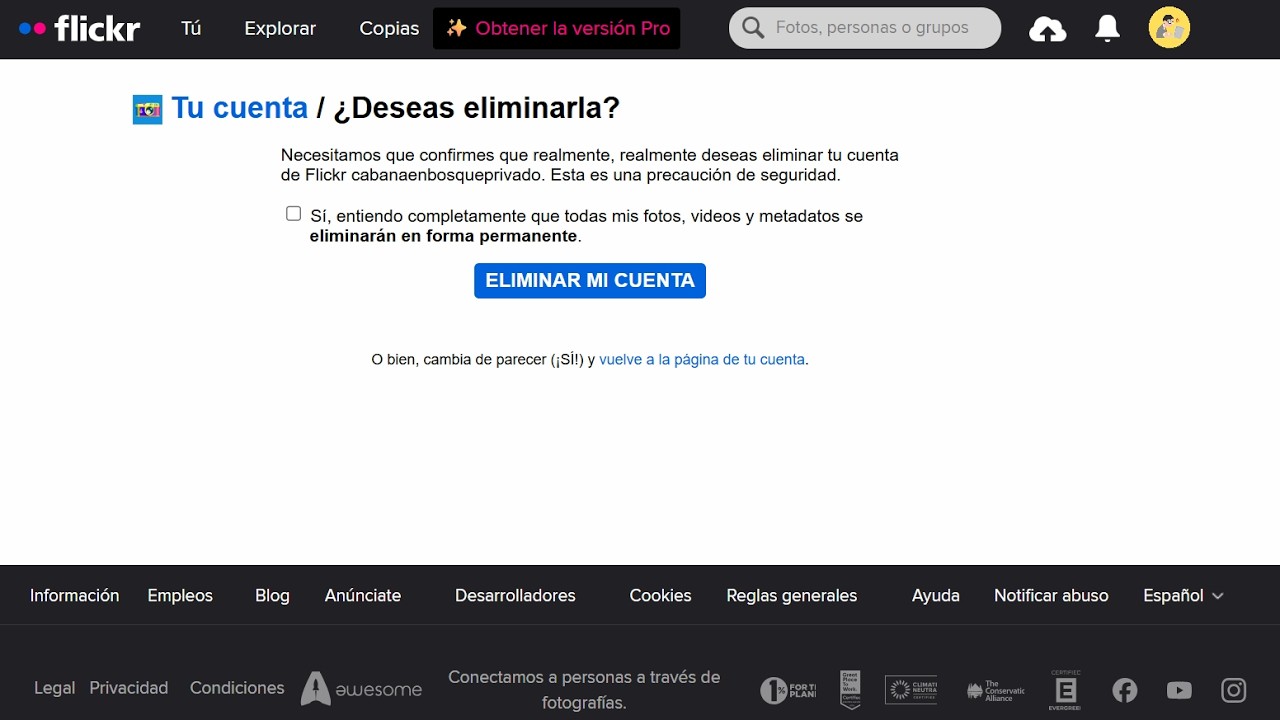Click the ELIMINAR MI CUENTA button
Image resolution: width=1280 pixels, height=720 pixels.
[x=590, y=281]
